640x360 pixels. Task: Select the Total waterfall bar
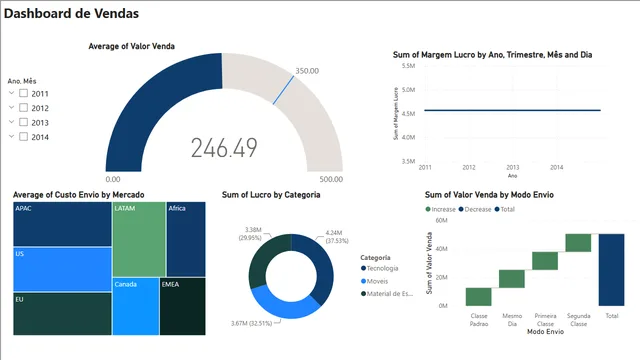[611, 270]
